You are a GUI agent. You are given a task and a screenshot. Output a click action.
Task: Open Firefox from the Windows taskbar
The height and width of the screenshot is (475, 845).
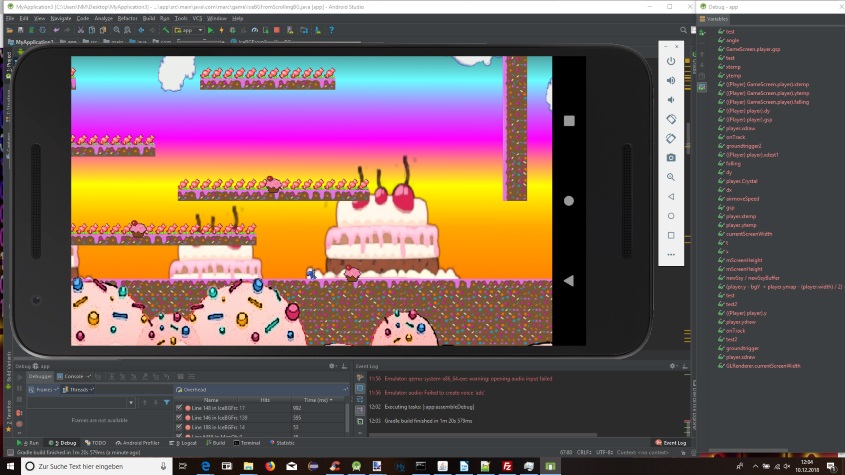pyautogui.click(x=269, y=466)
